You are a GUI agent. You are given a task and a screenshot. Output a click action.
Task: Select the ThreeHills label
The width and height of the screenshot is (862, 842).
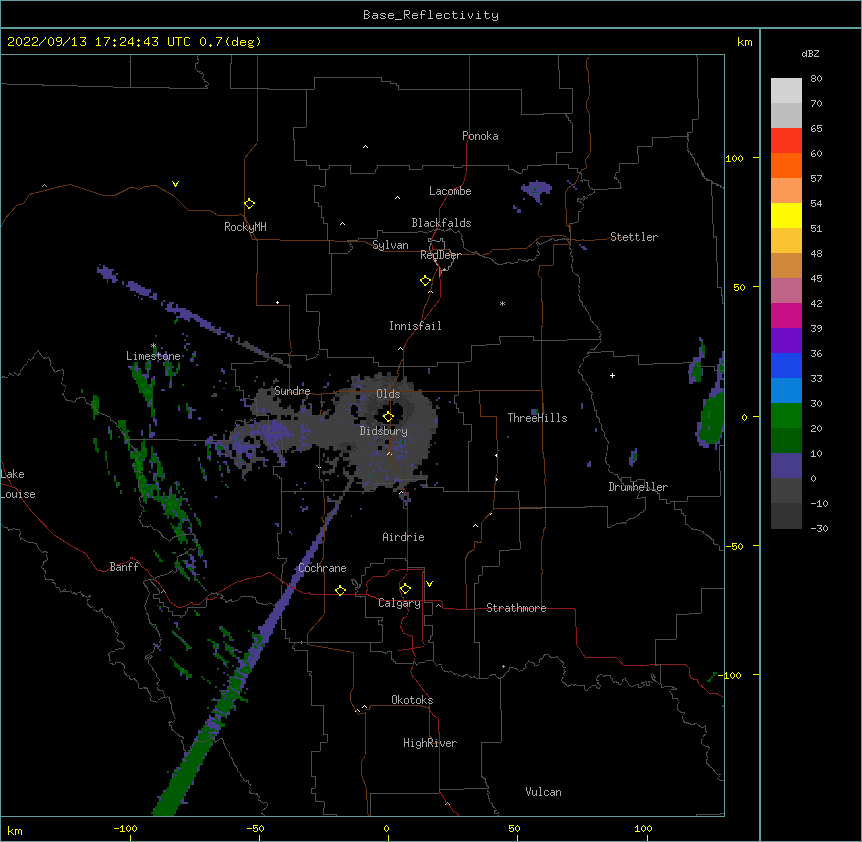tap(537, 418)
